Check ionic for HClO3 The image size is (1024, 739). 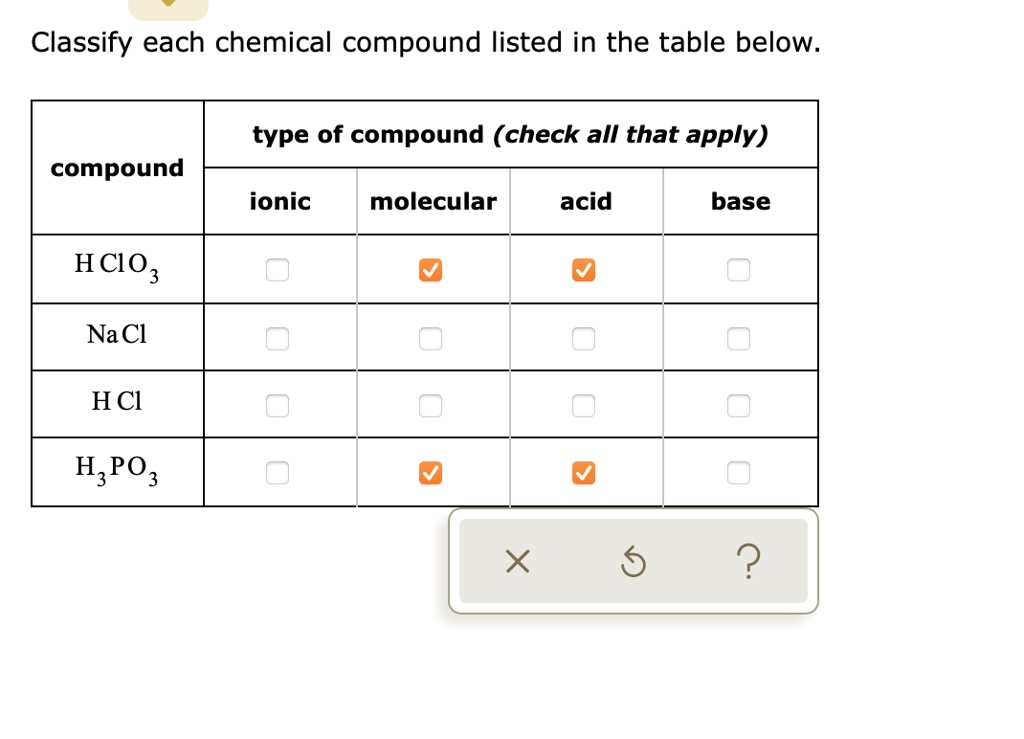(277, 270)
